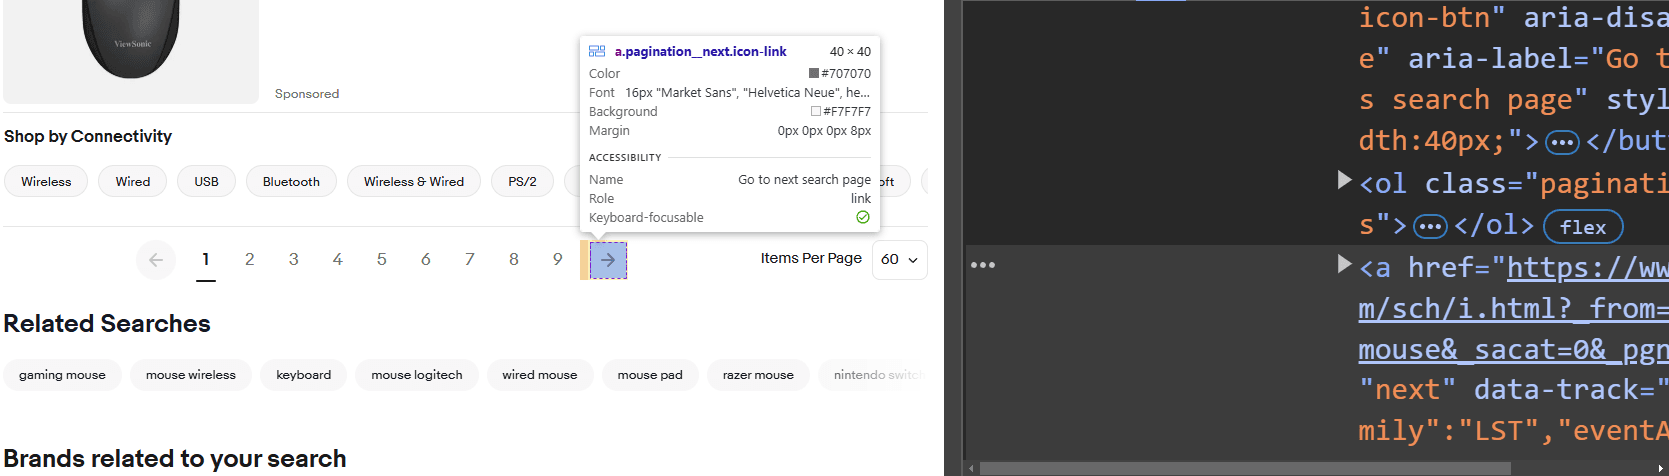The width and height of the screenshot is (1669, 476).
Task: Click DevTools scrollbar right arrow
Action: point(1661,468)
